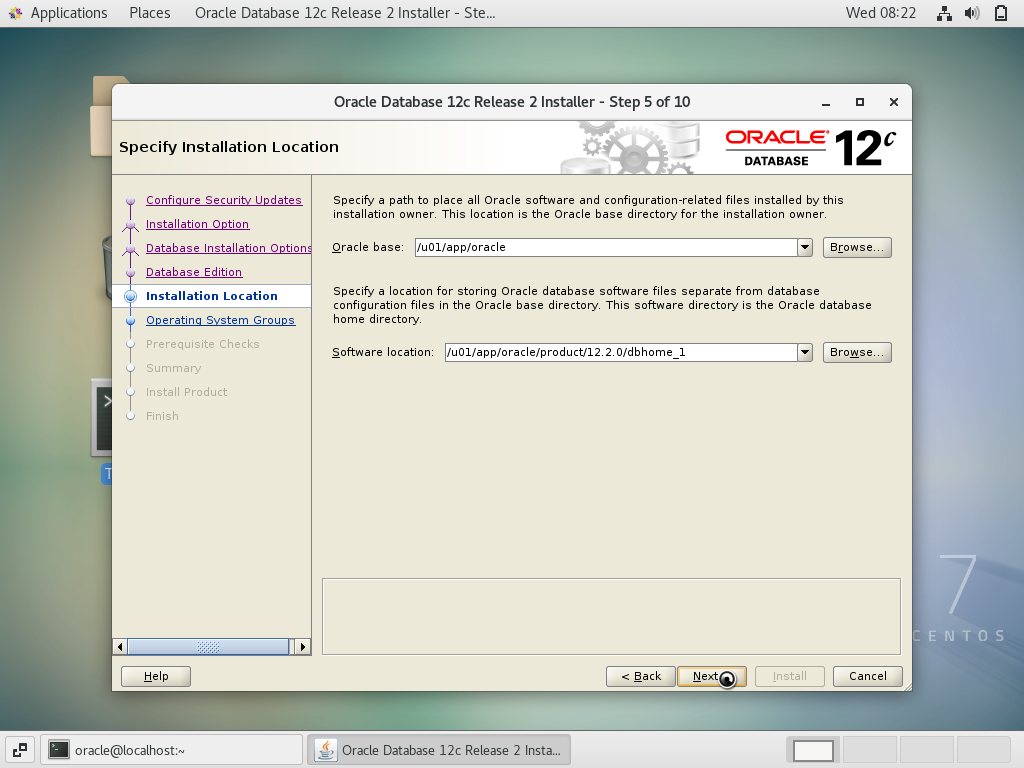This screenshot has height=768, width=1024.
Task: Expand the Software location dropdown arrow
Action: point(805,353)
